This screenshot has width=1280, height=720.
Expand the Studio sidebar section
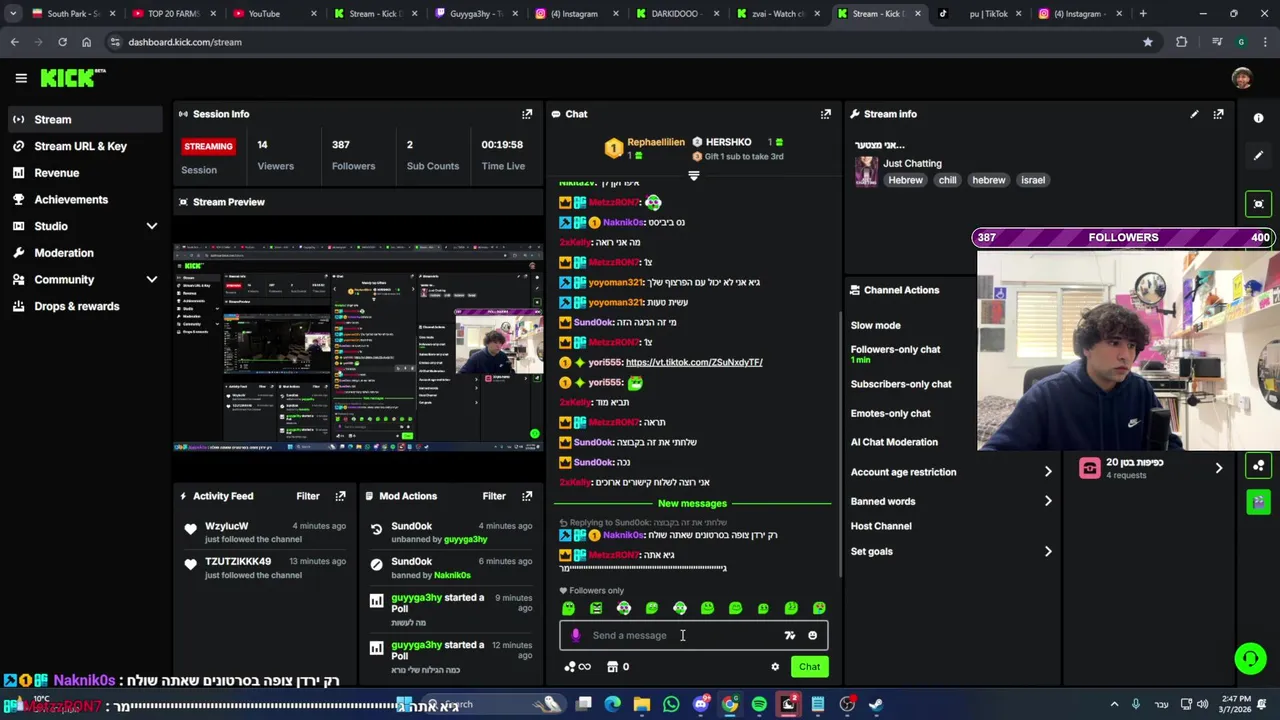point(152,226)
